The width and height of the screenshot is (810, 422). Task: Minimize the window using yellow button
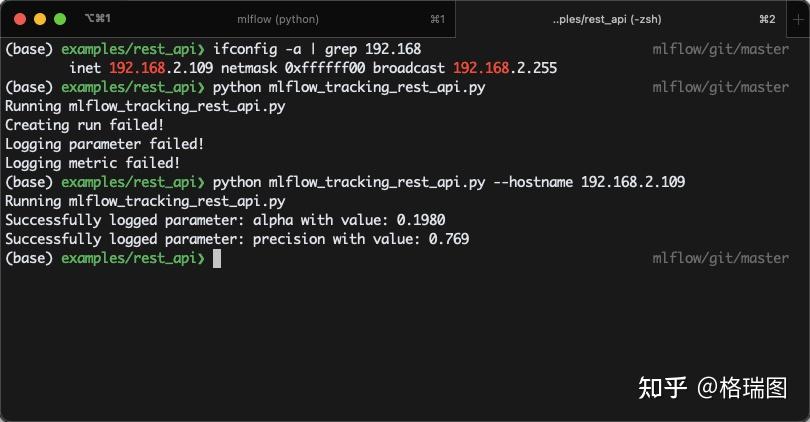coord(40,19)
